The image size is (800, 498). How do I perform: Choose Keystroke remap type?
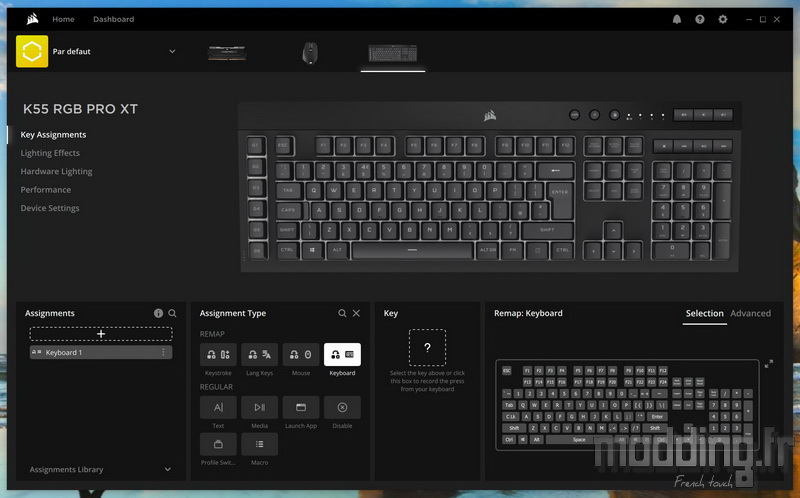pyautogui.click(x=218, y=355)
